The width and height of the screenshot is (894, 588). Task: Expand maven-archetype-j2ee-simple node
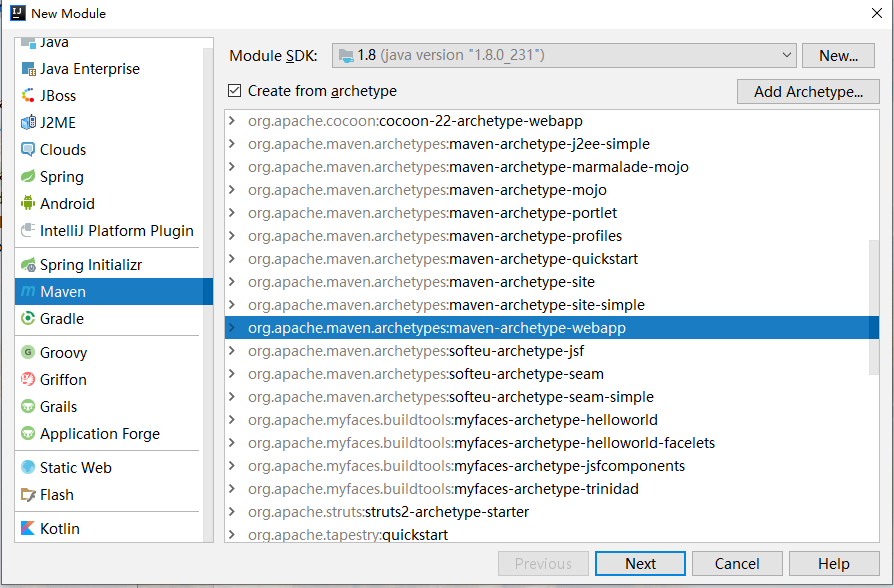(231, 144)
